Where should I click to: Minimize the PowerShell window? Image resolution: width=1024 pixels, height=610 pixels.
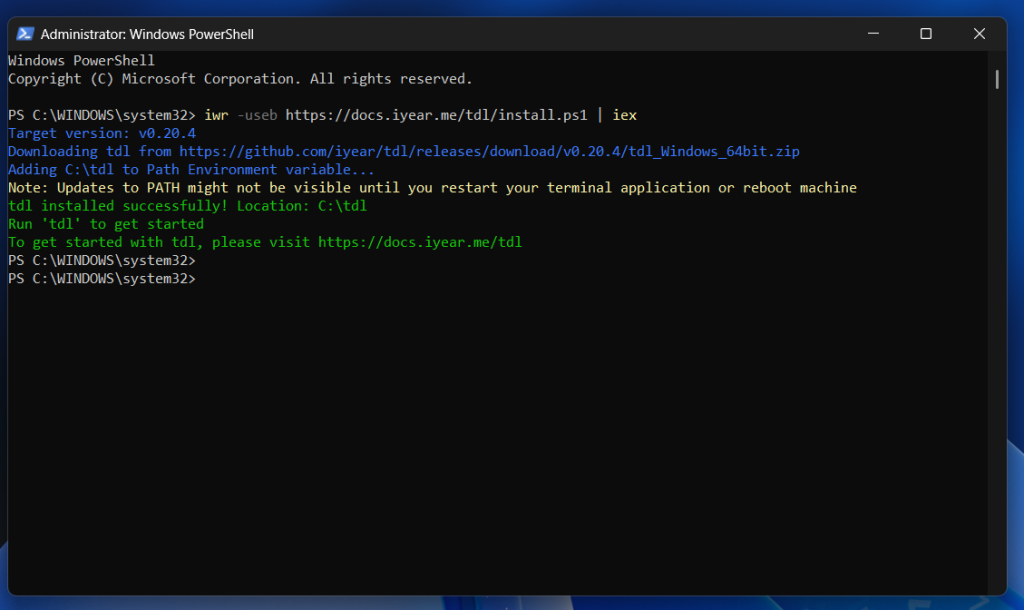873,33
